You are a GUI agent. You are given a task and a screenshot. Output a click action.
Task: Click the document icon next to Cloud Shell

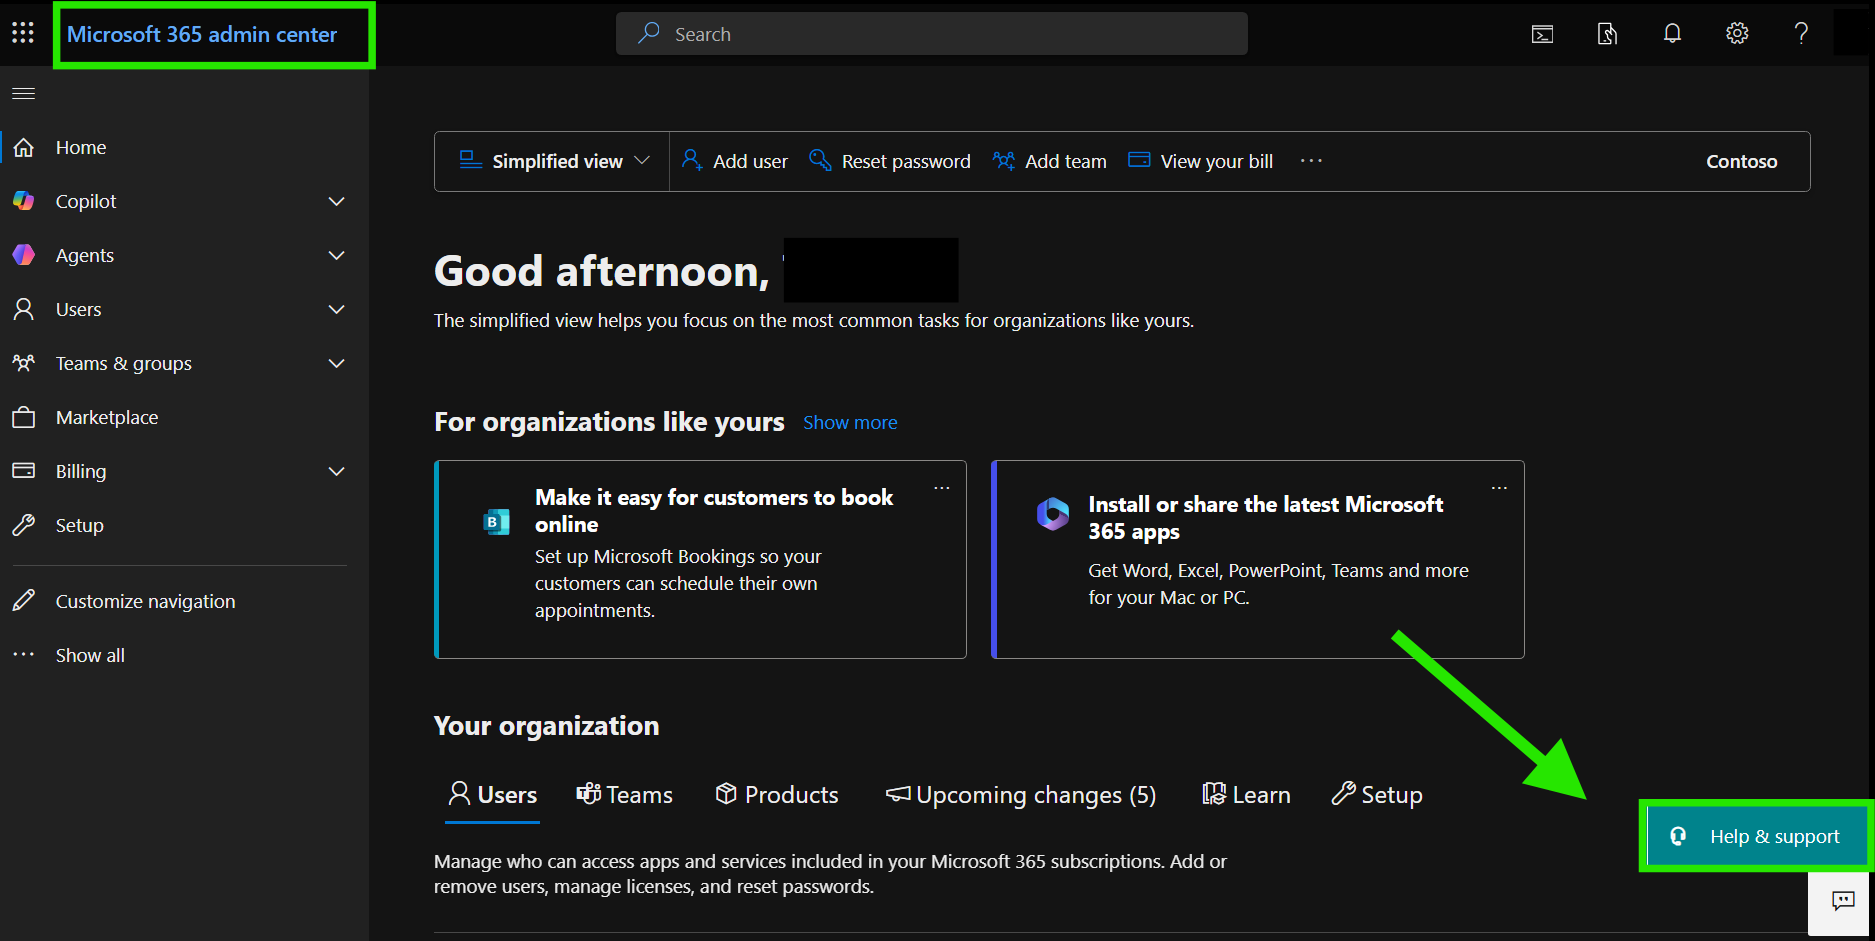(1607, 34)
